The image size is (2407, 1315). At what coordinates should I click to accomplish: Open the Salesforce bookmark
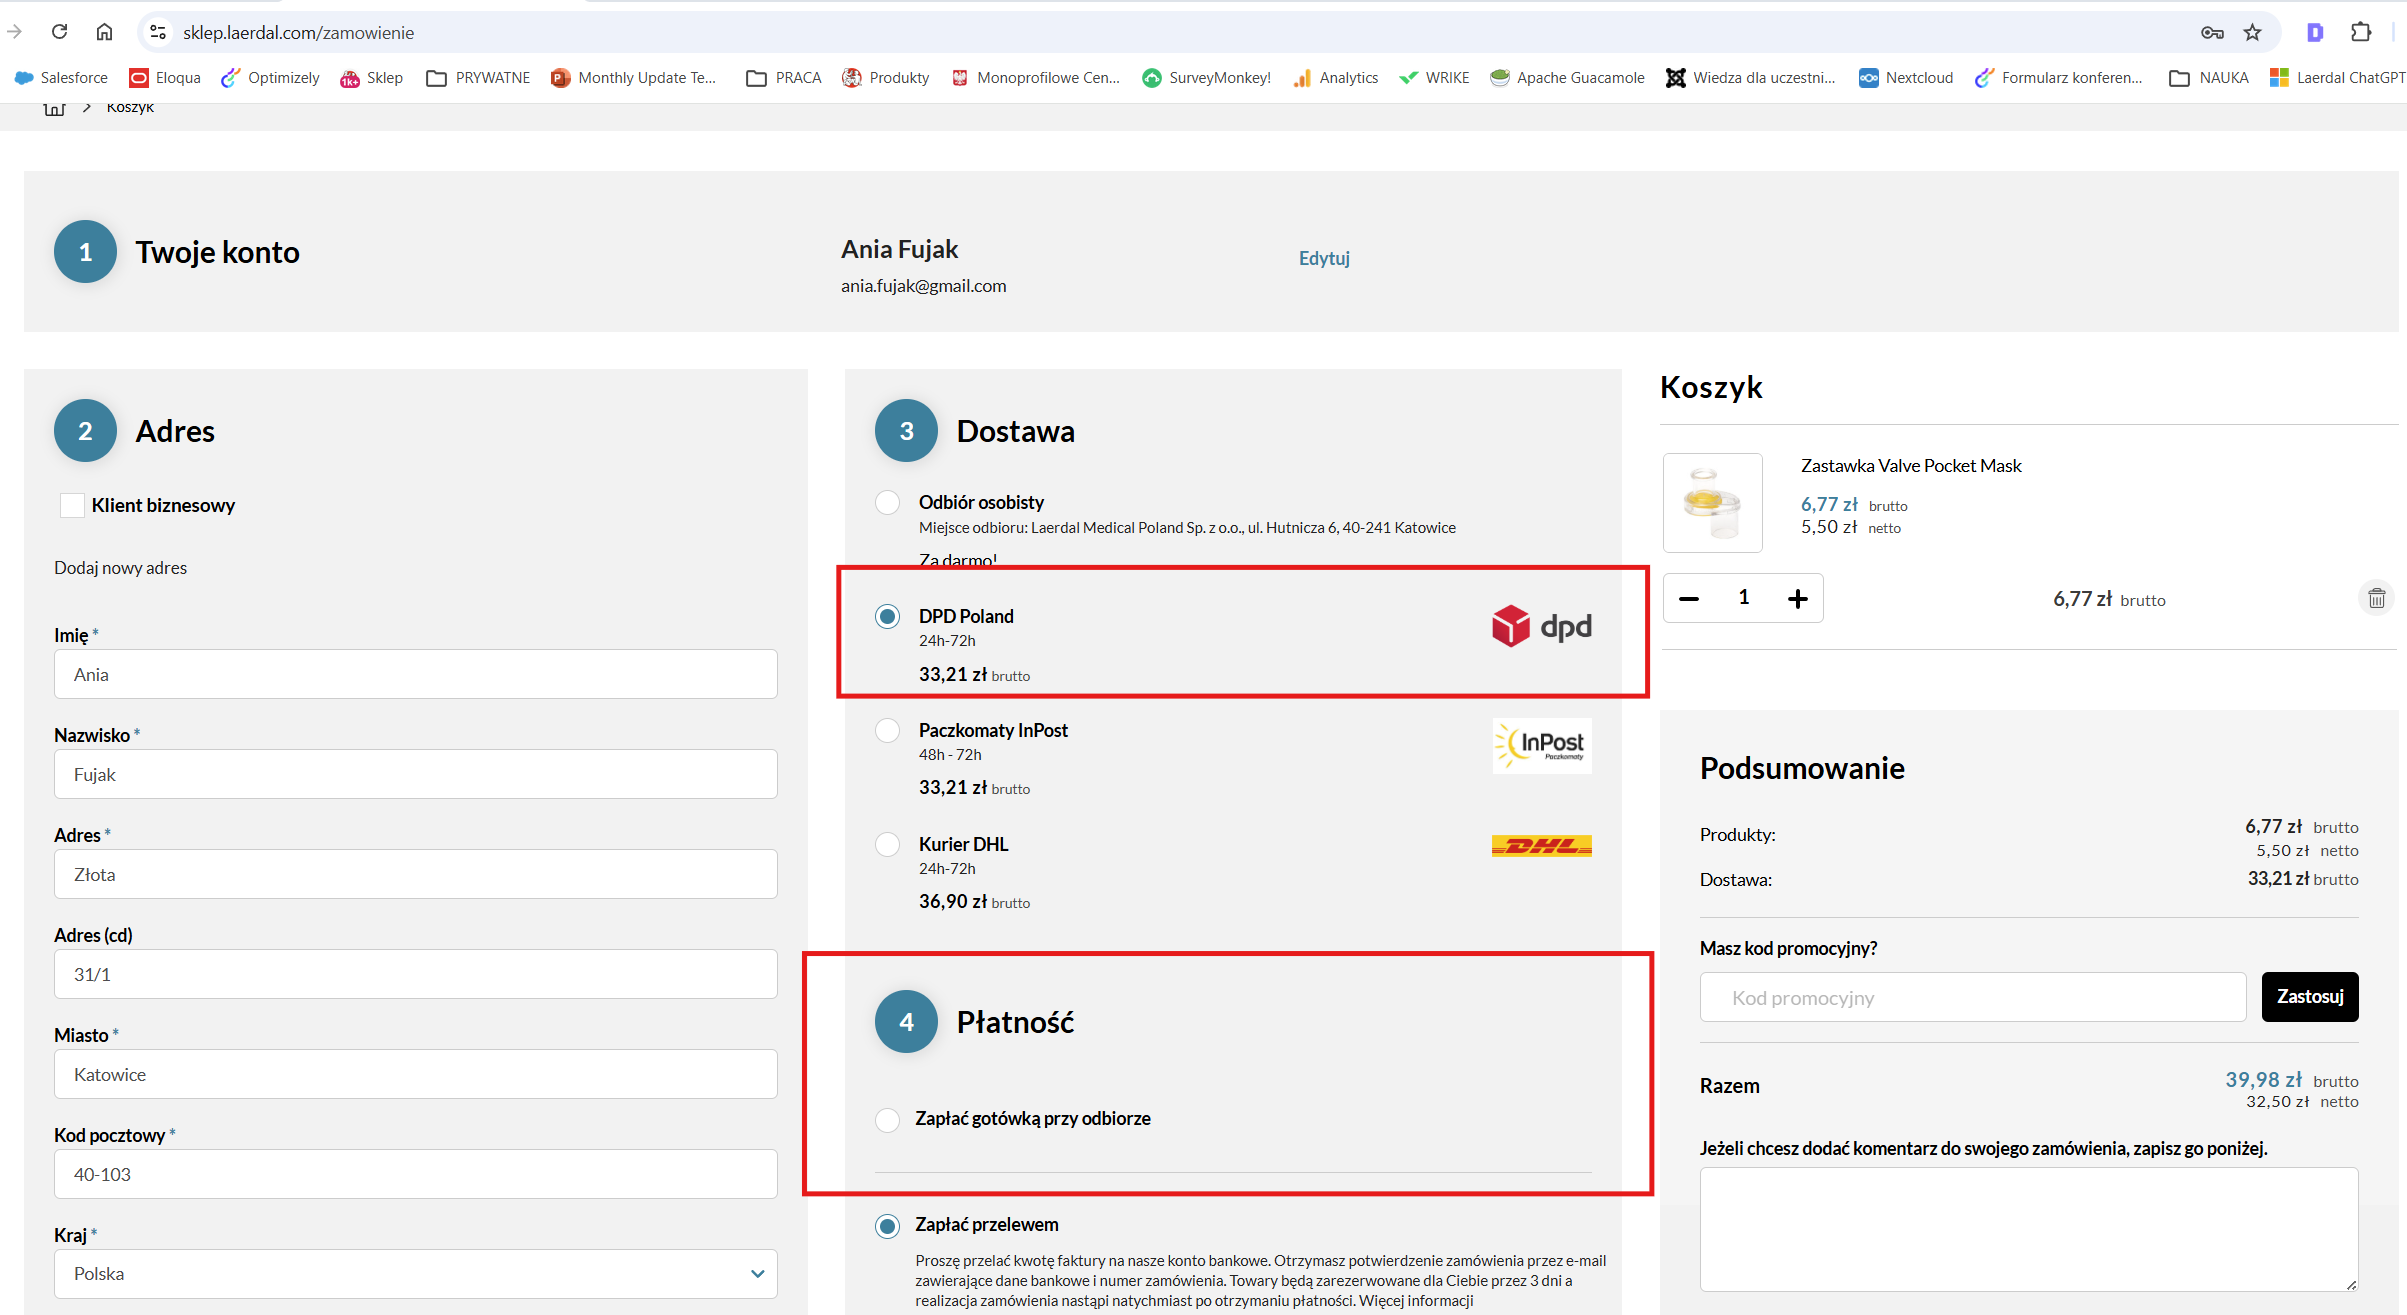[61, 77]
